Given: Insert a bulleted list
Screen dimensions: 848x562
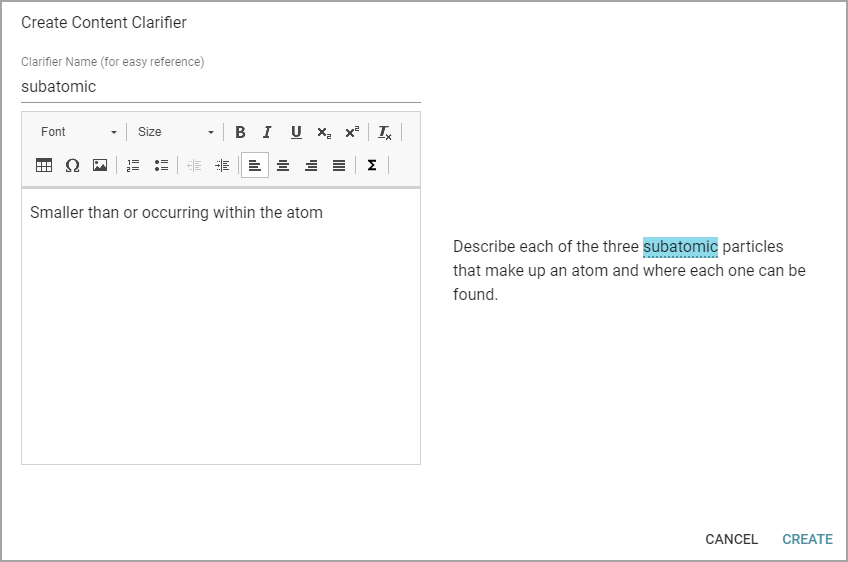Looking at the screenshot, I should [x=161, y=165].
